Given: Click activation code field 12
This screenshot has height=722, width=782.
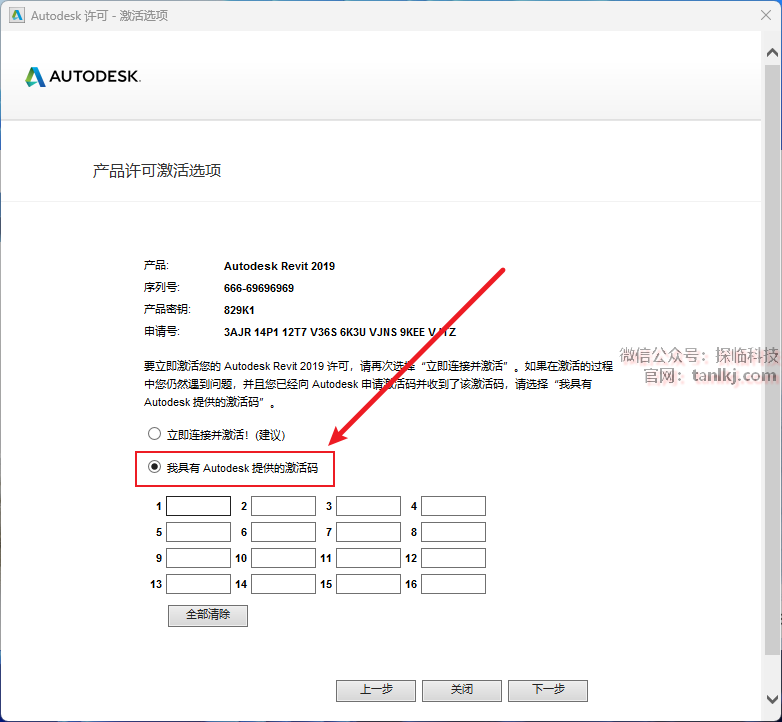Looking at the screenshot, I should (453, 558).
